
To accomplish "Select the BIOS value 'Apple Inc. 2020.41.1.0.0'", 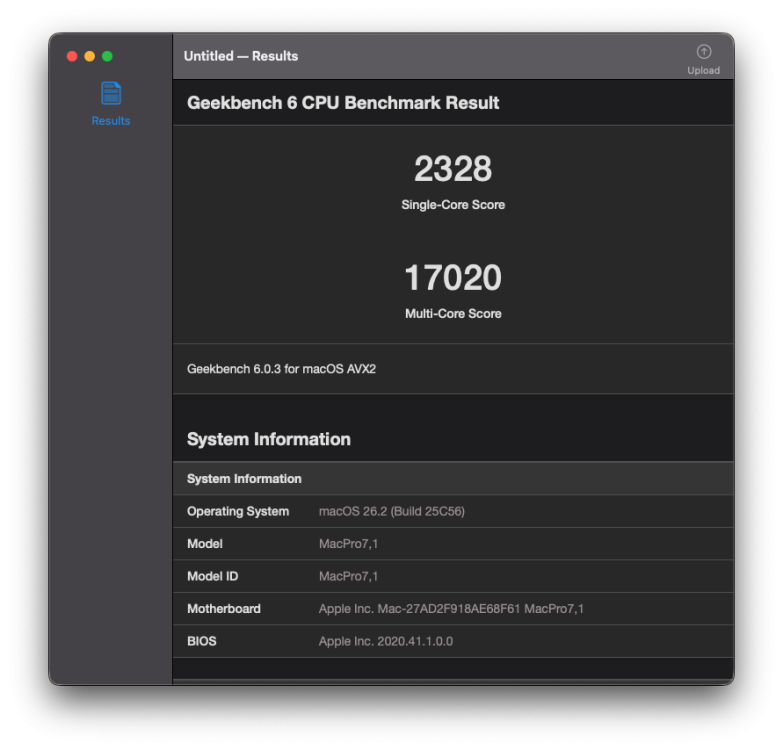I will [x=386, y=641].
